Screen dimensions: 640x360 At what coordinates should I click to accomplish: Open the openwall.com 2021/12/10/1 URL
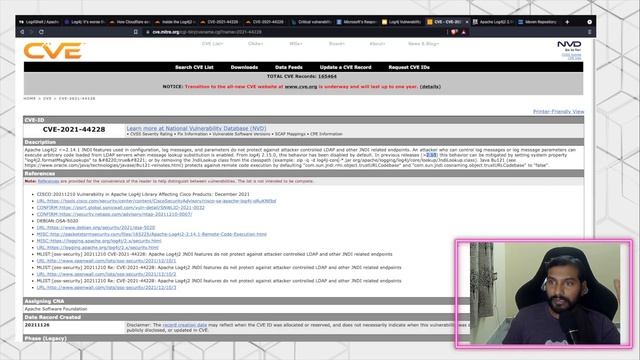click(x=107, y=260)
